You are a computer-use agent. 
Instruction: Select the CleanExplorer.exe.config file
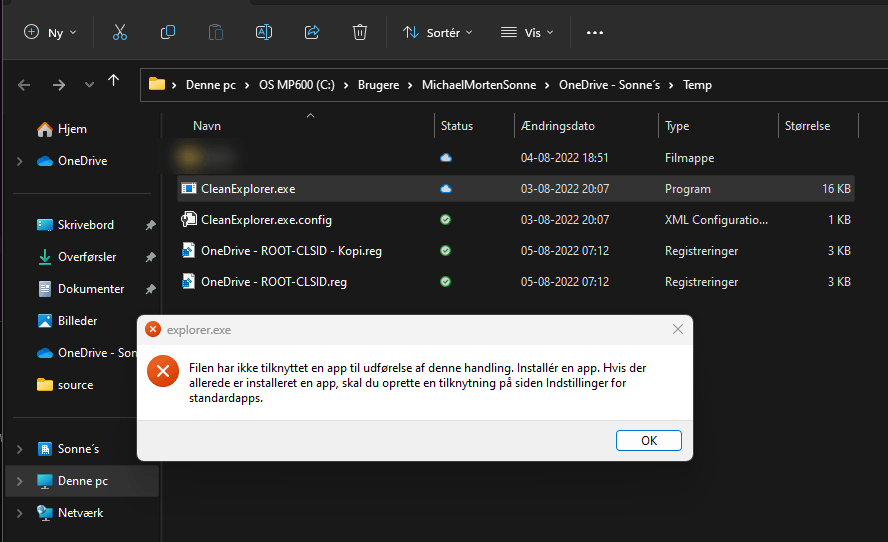[515, 220]
